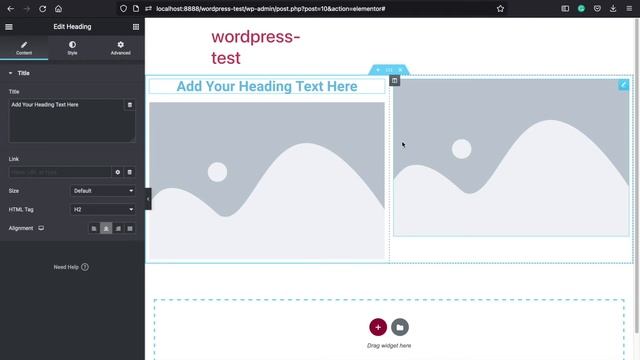This screenshot has width=640, height=360.
Task: Set alignment to center
Action: pos(106,229)
